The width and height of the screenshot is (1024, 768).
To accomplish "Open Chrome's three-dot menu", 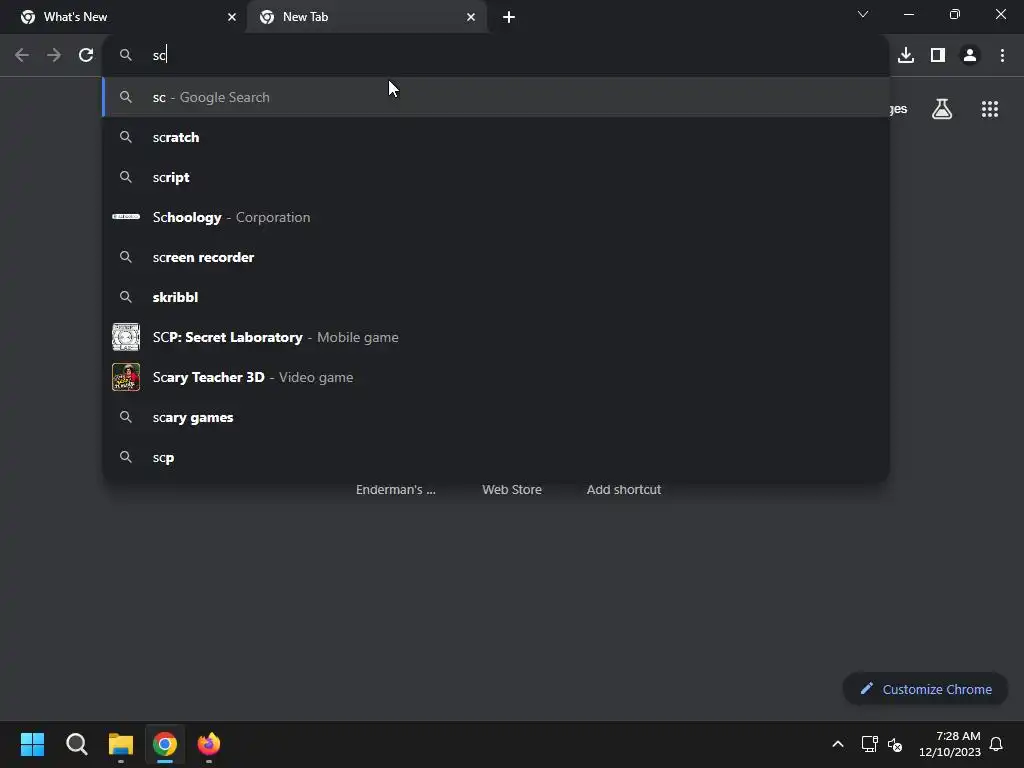I will point(1002,55).
